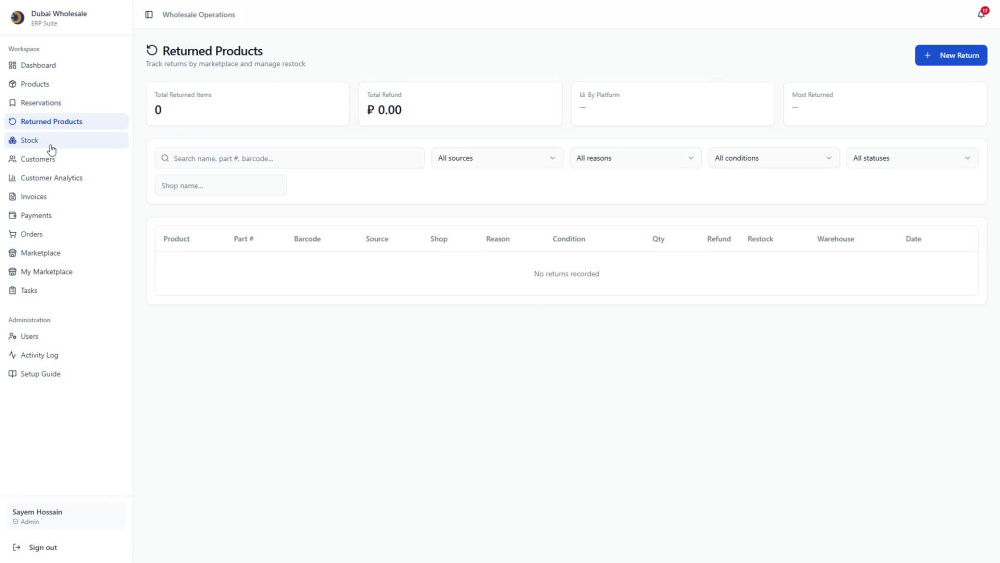Image resolution: width=1000 pixels, height=563 pixels.
Task: Click the Shop name input field
Action: [x=221, y=186]
